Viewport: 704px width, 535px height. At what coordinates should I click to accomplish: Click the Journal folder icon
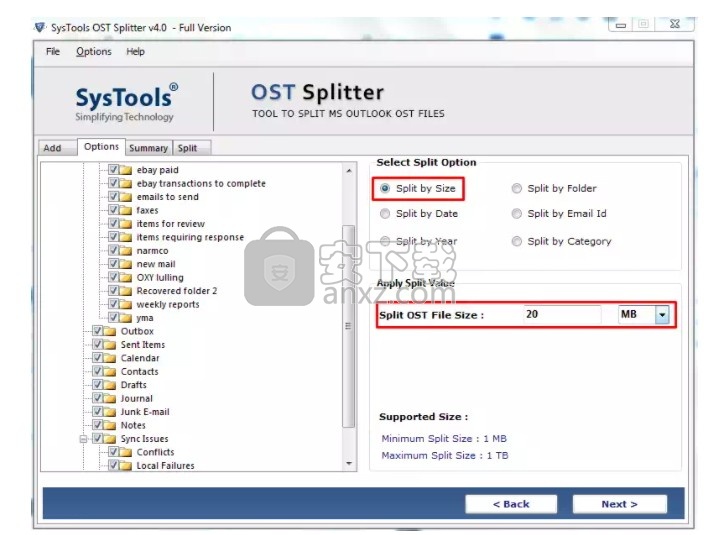(110, 399)
